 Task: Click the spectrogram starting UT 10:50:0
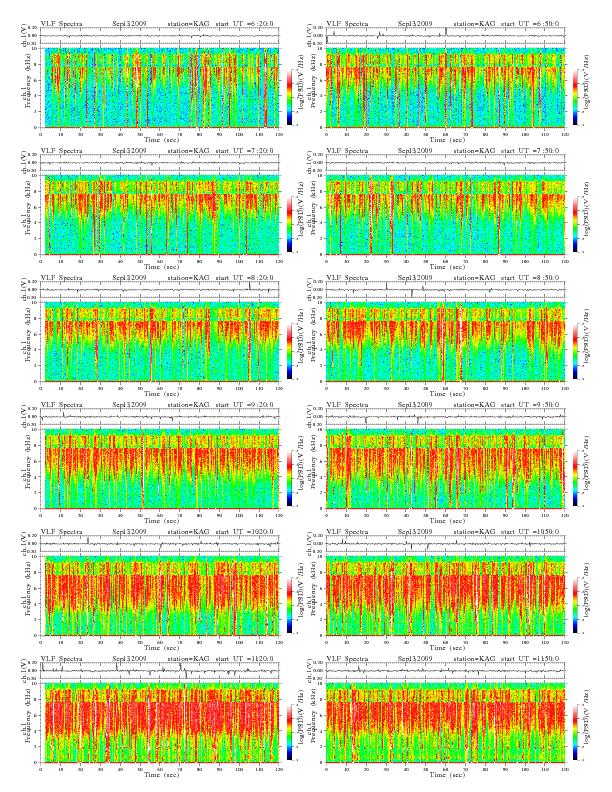tap(445, 596)
